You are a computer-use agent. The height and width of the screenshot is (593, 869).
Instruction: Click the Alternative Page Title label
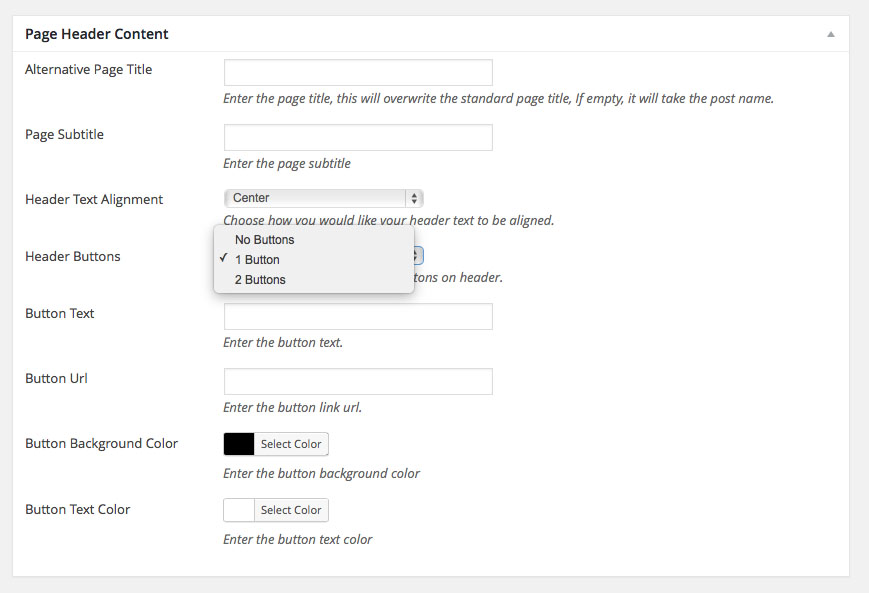click(x=88, y=70)
